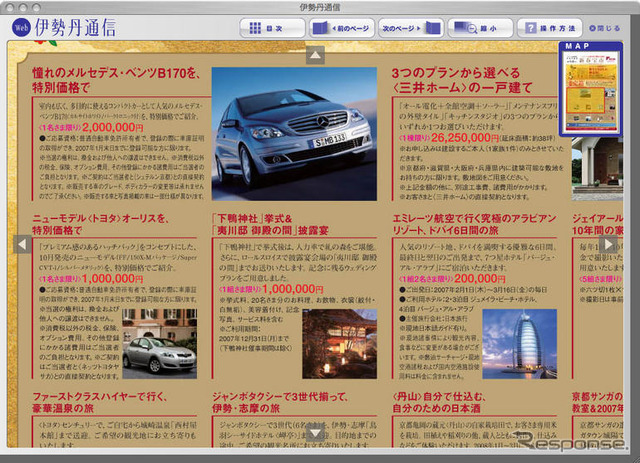Open the 操作方法 help button
640x463 pixels.
coord(550,28)
